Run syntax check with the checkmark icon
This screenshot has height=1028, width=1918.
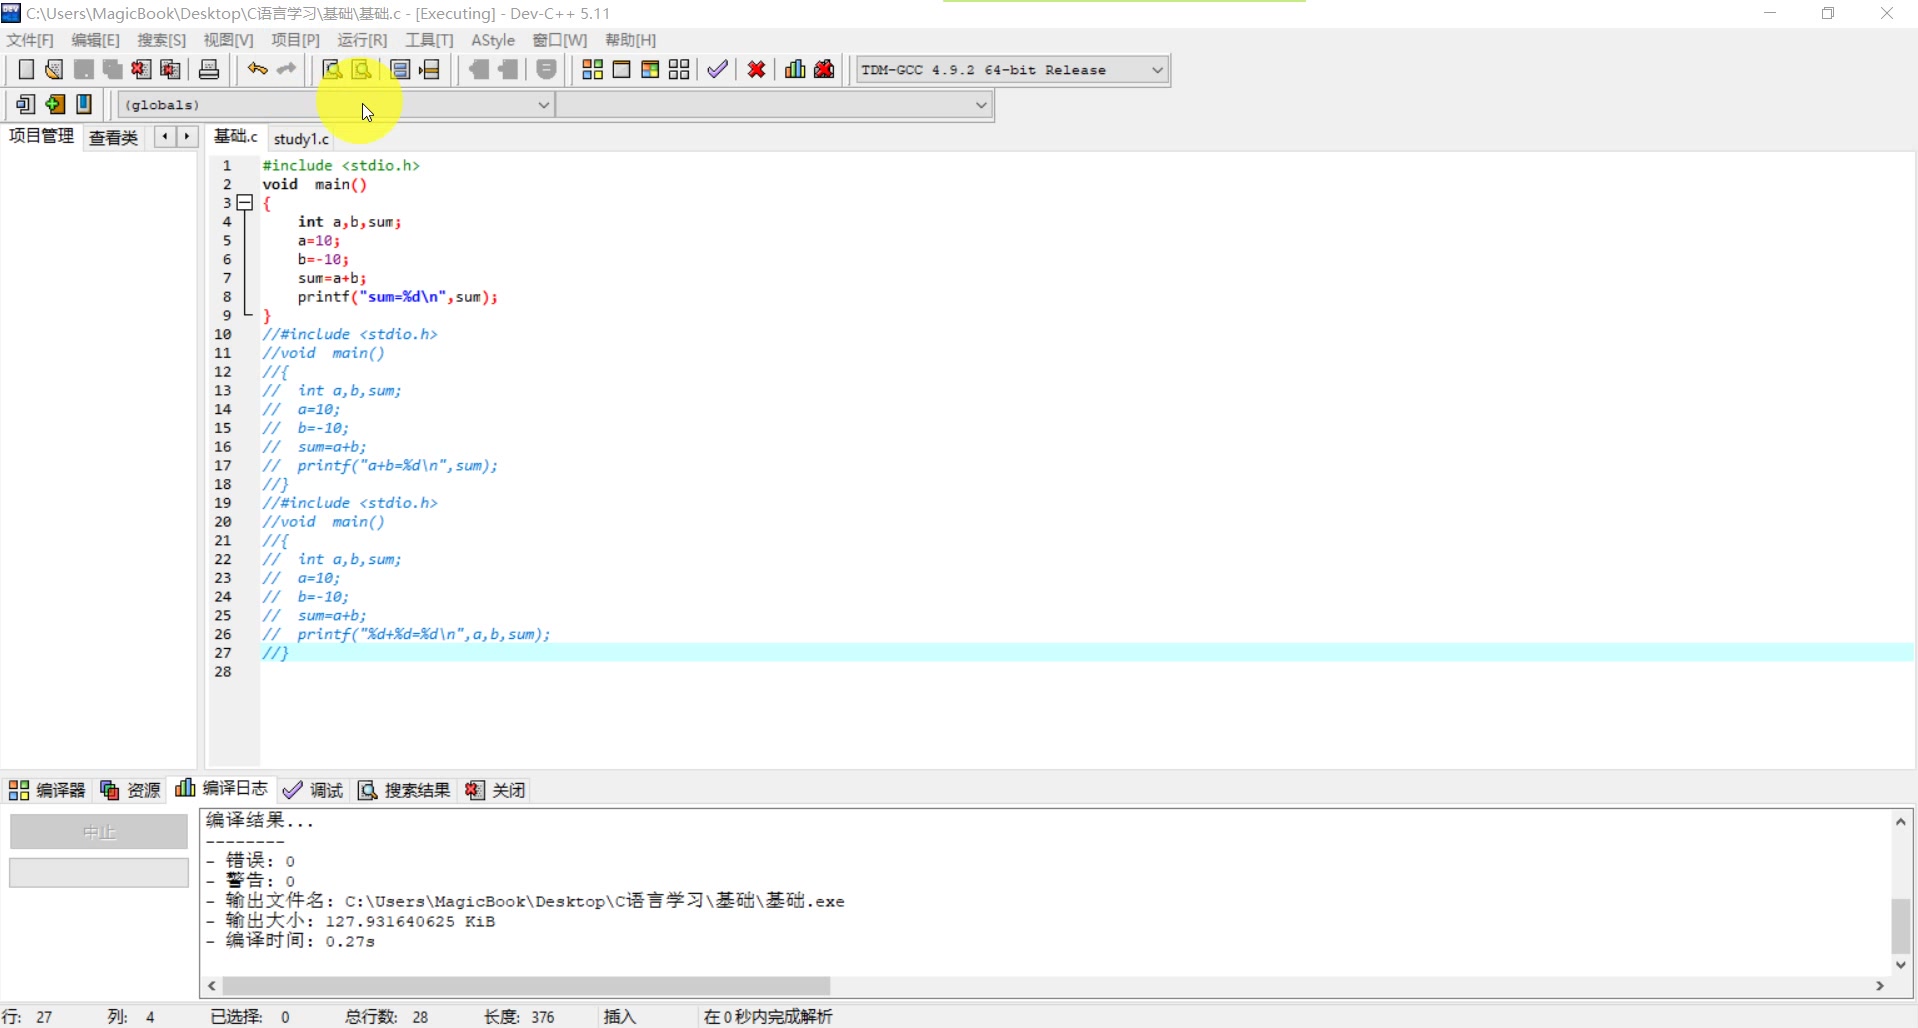[717, 69]
